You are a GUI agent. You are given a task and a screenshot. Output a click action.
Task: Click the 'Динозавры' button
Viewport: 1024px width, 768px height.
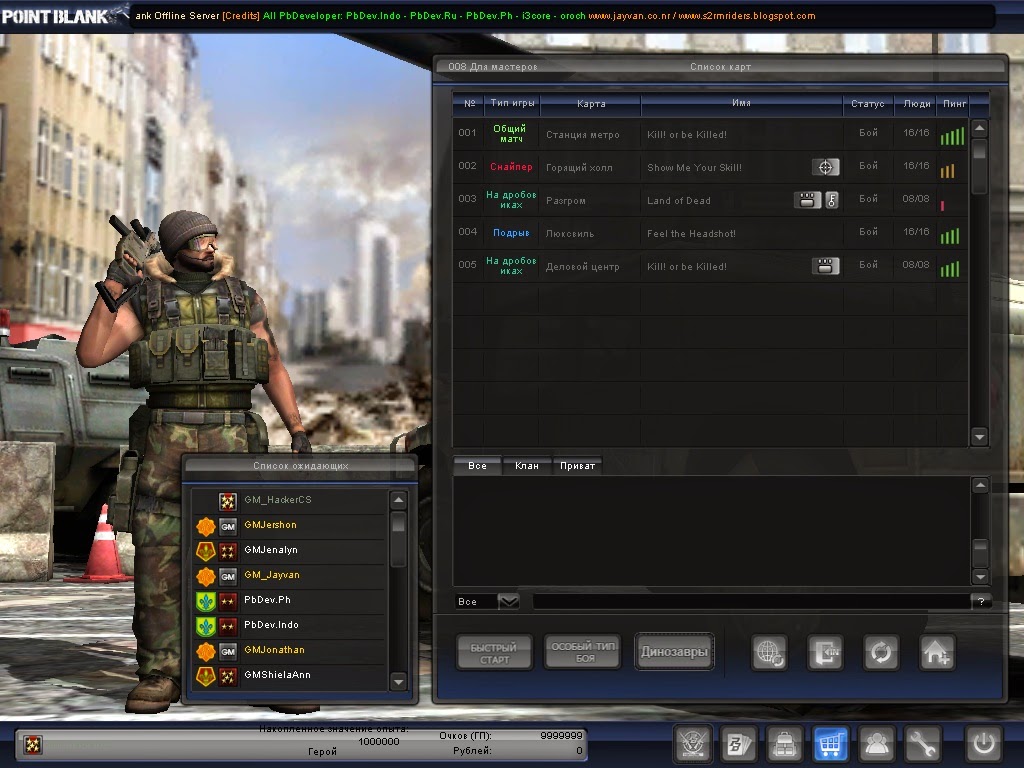pyautogui.click(x=674, y=652)
